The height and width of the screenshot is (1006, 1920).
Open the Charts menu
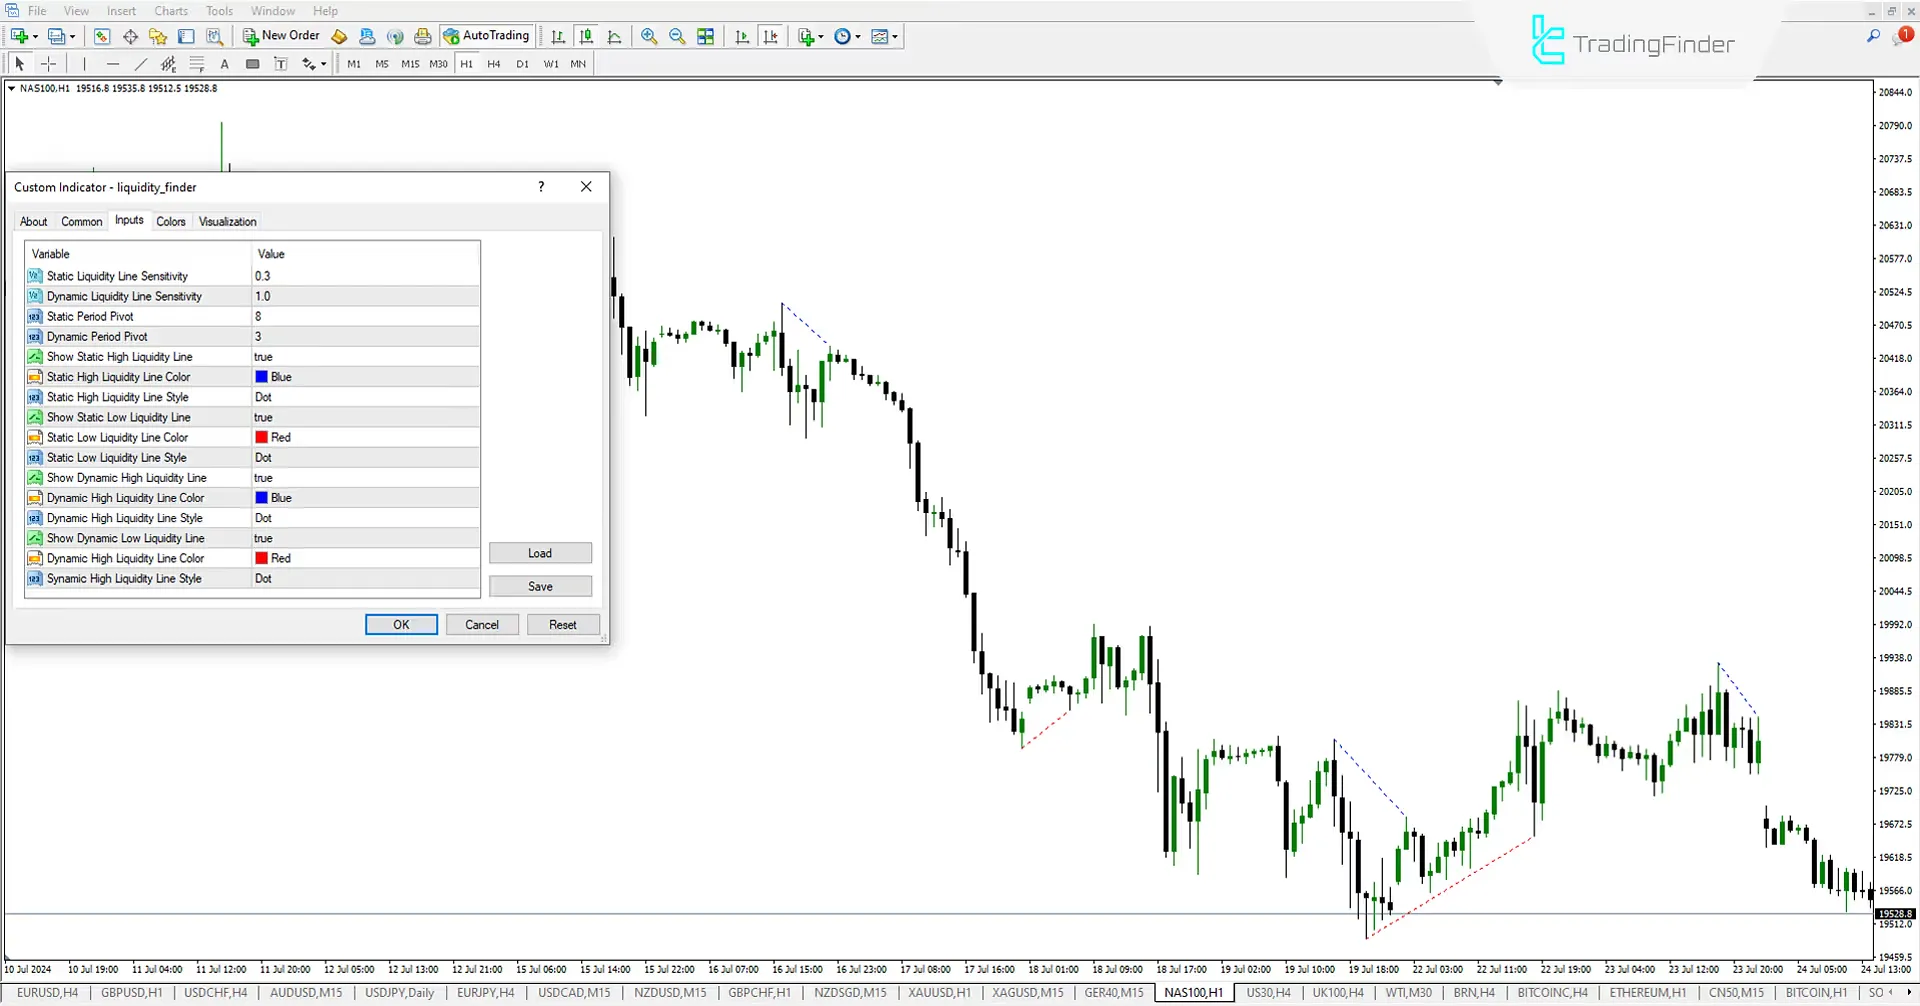coord(170,10)
